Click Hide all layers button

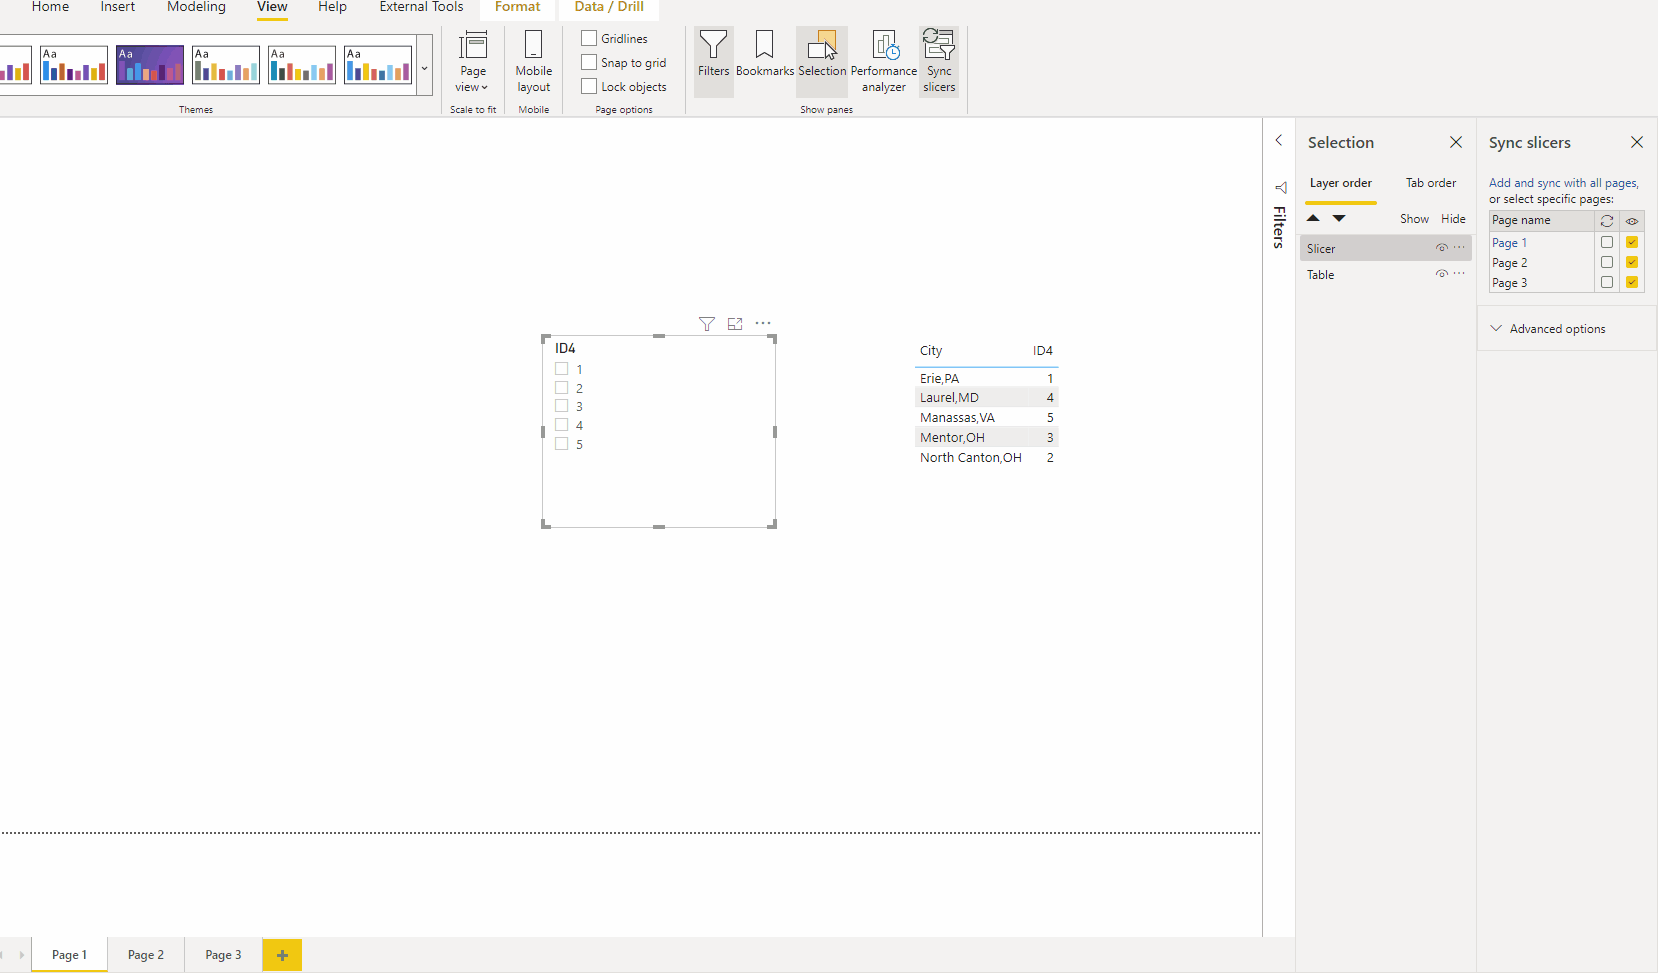coord(1453,219)
